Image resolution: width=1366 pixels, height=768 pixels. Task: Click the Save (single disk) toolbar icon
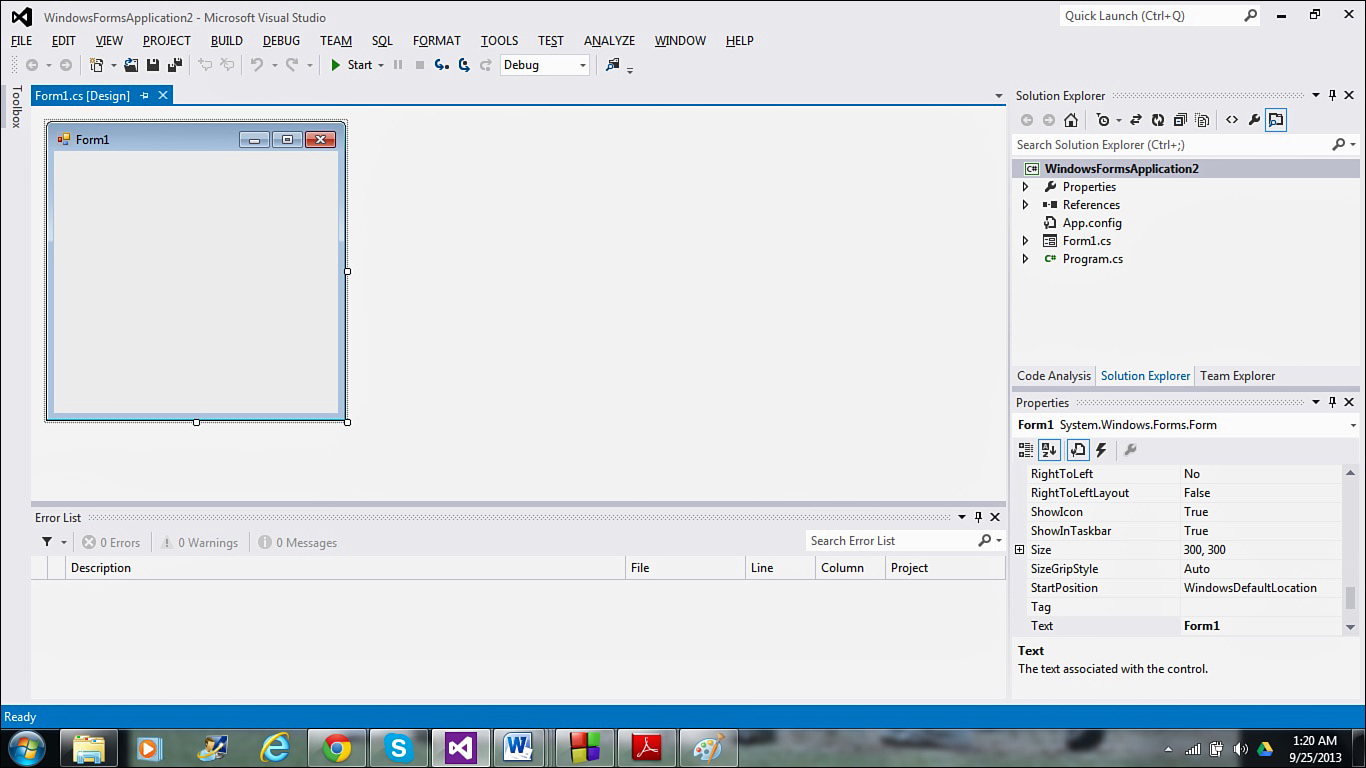153,65
